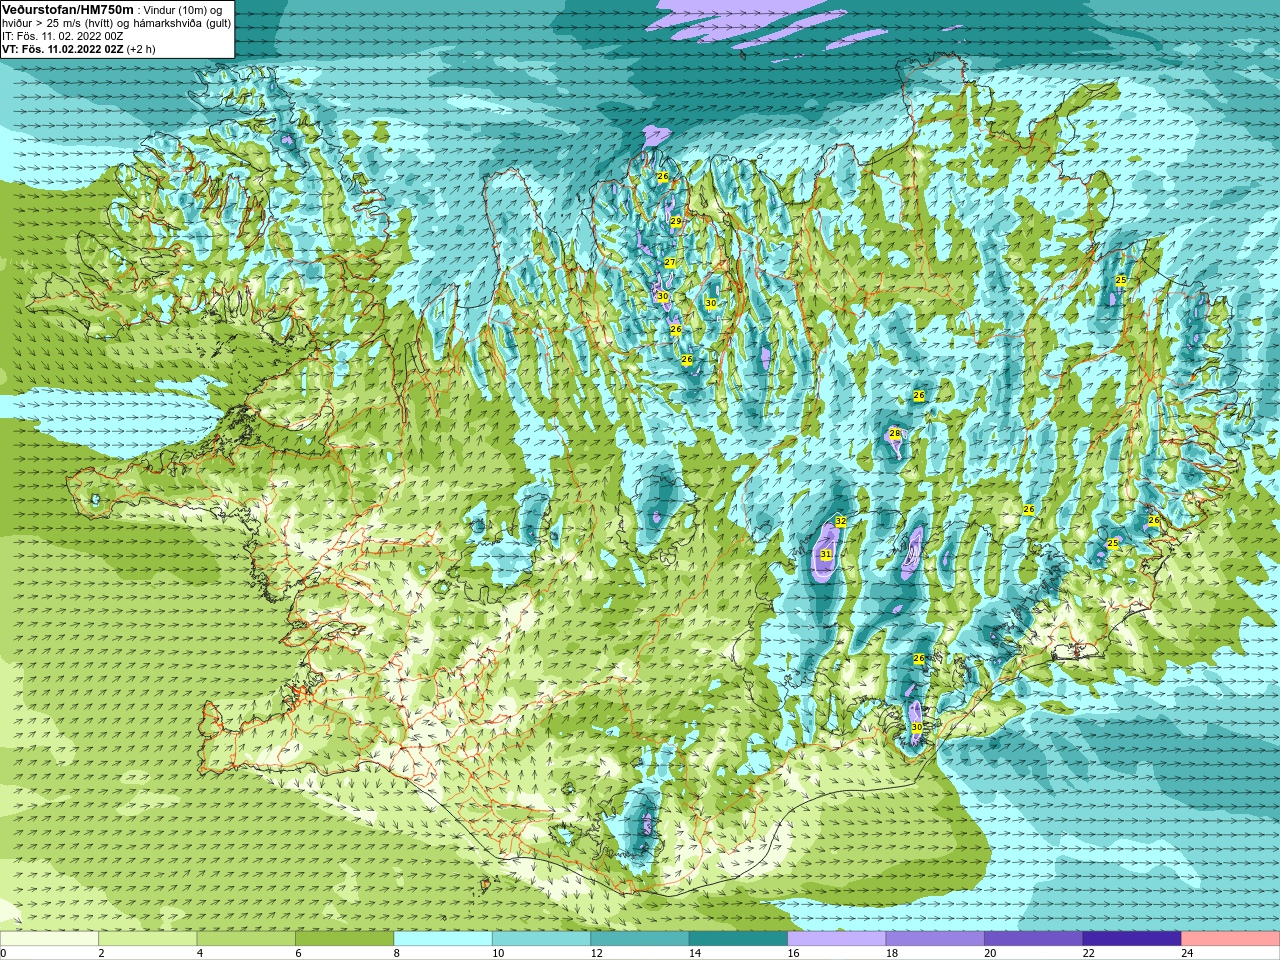Click the legend scale number 14
The width and height of the screenshot is (1280, 960).
(695, 953)
